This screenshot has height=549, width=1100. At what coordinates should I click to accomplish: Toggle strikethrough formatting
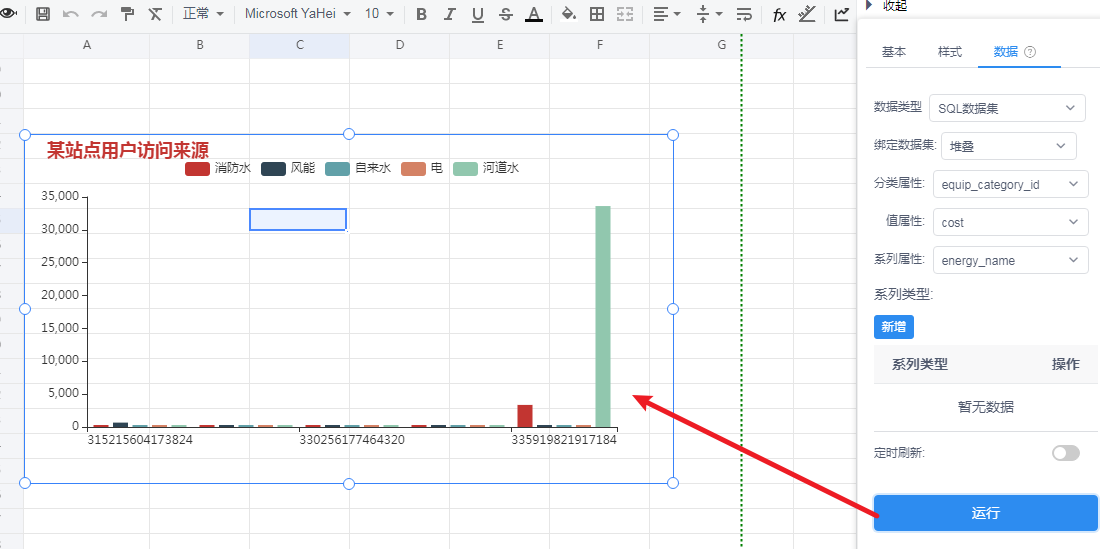pos(506,14)
